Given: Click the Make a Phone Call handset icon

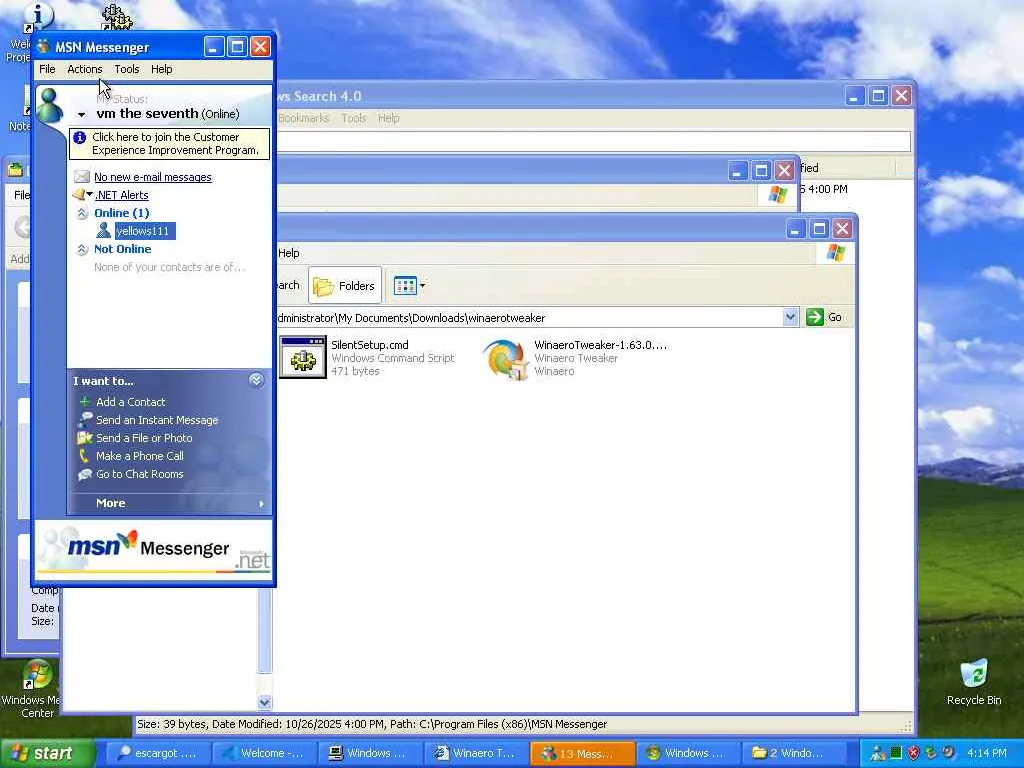Looking at the screenshot, I should [x=84, y=456].
